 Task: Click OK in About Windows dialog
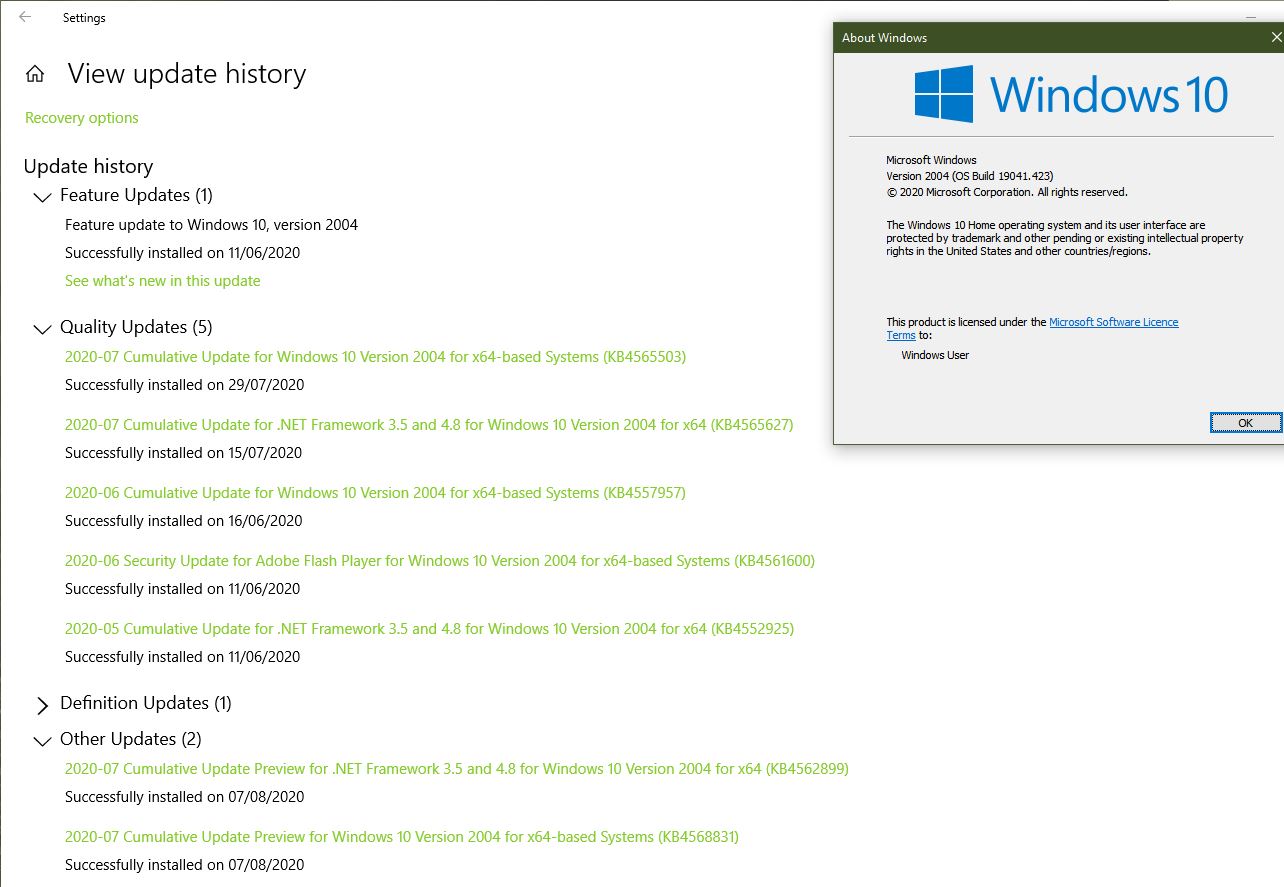(x=1245, y=423)
